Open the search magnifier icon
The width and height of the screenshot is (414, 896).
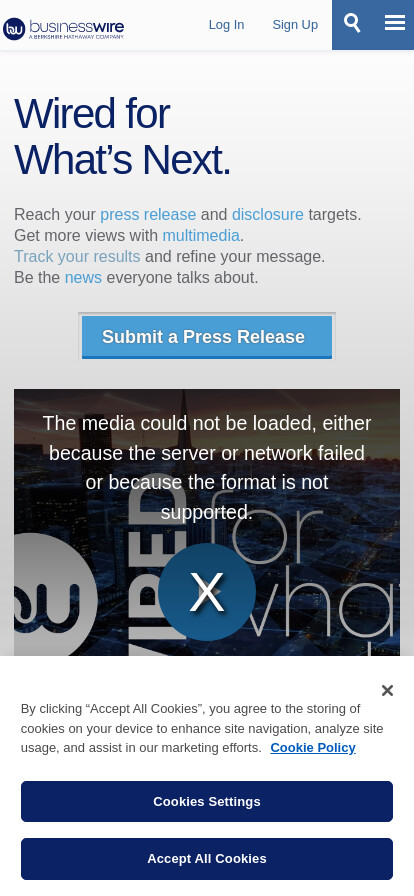[352, 23]
